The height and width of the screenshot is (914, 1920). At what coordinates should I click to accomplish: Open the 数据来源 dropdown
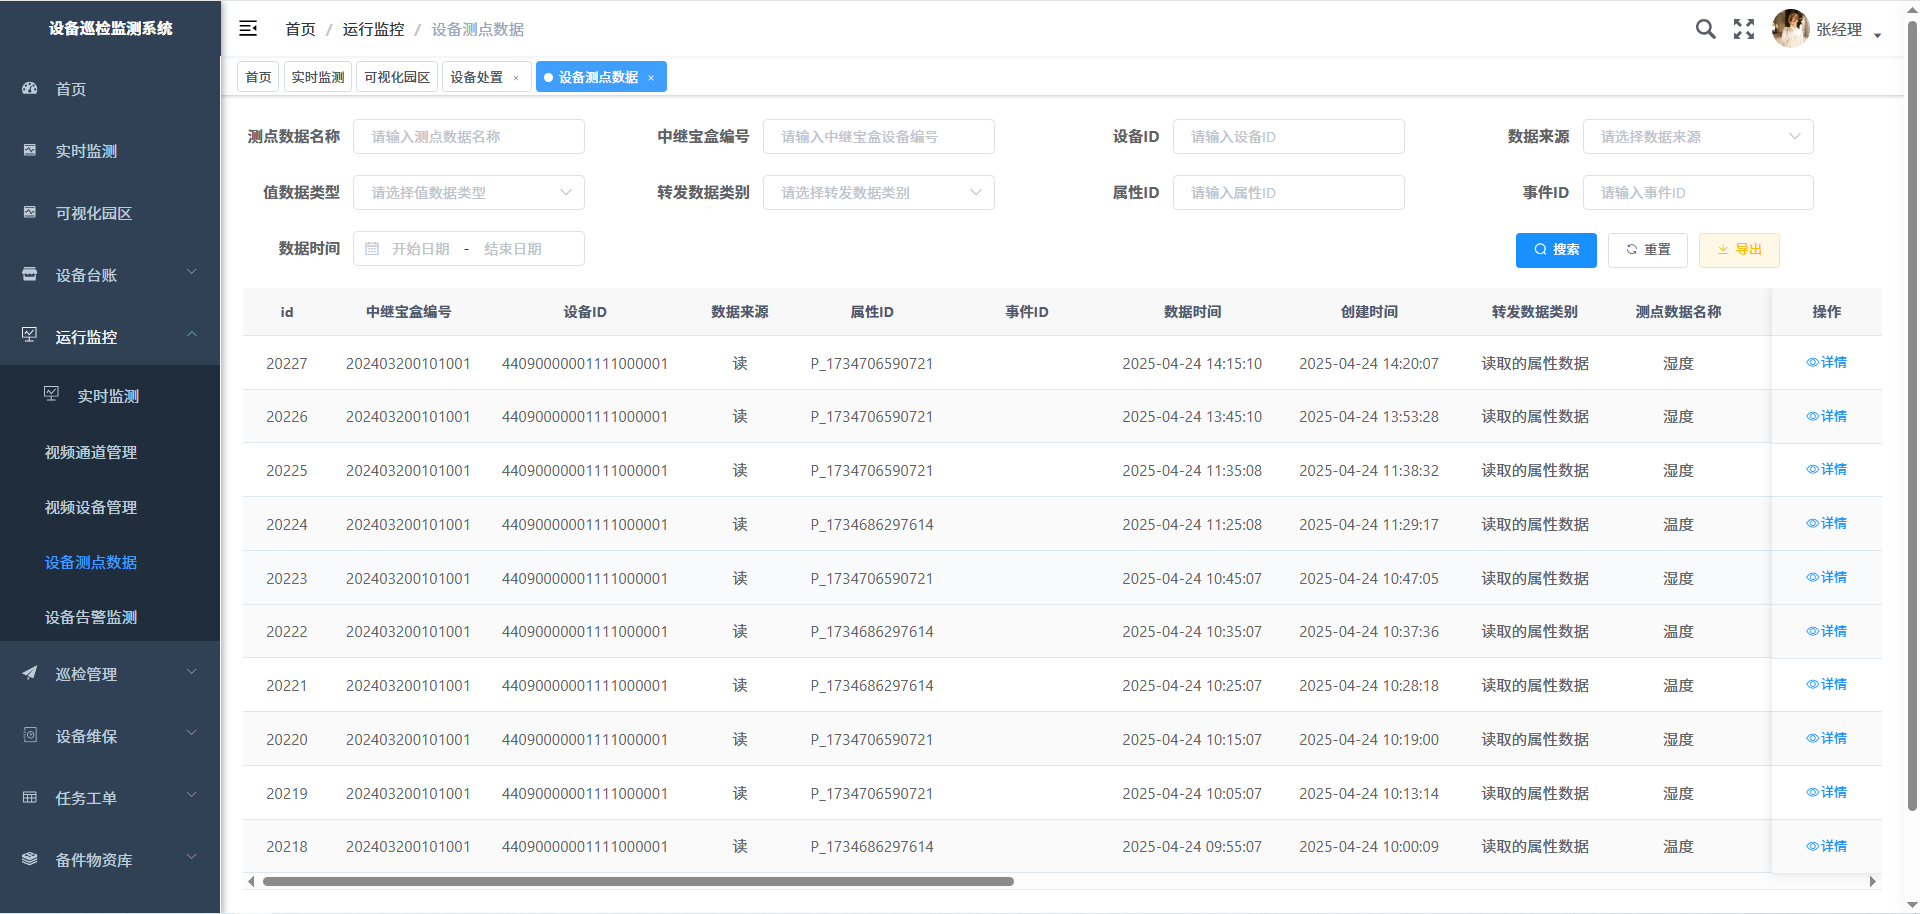click(1697, 137)
